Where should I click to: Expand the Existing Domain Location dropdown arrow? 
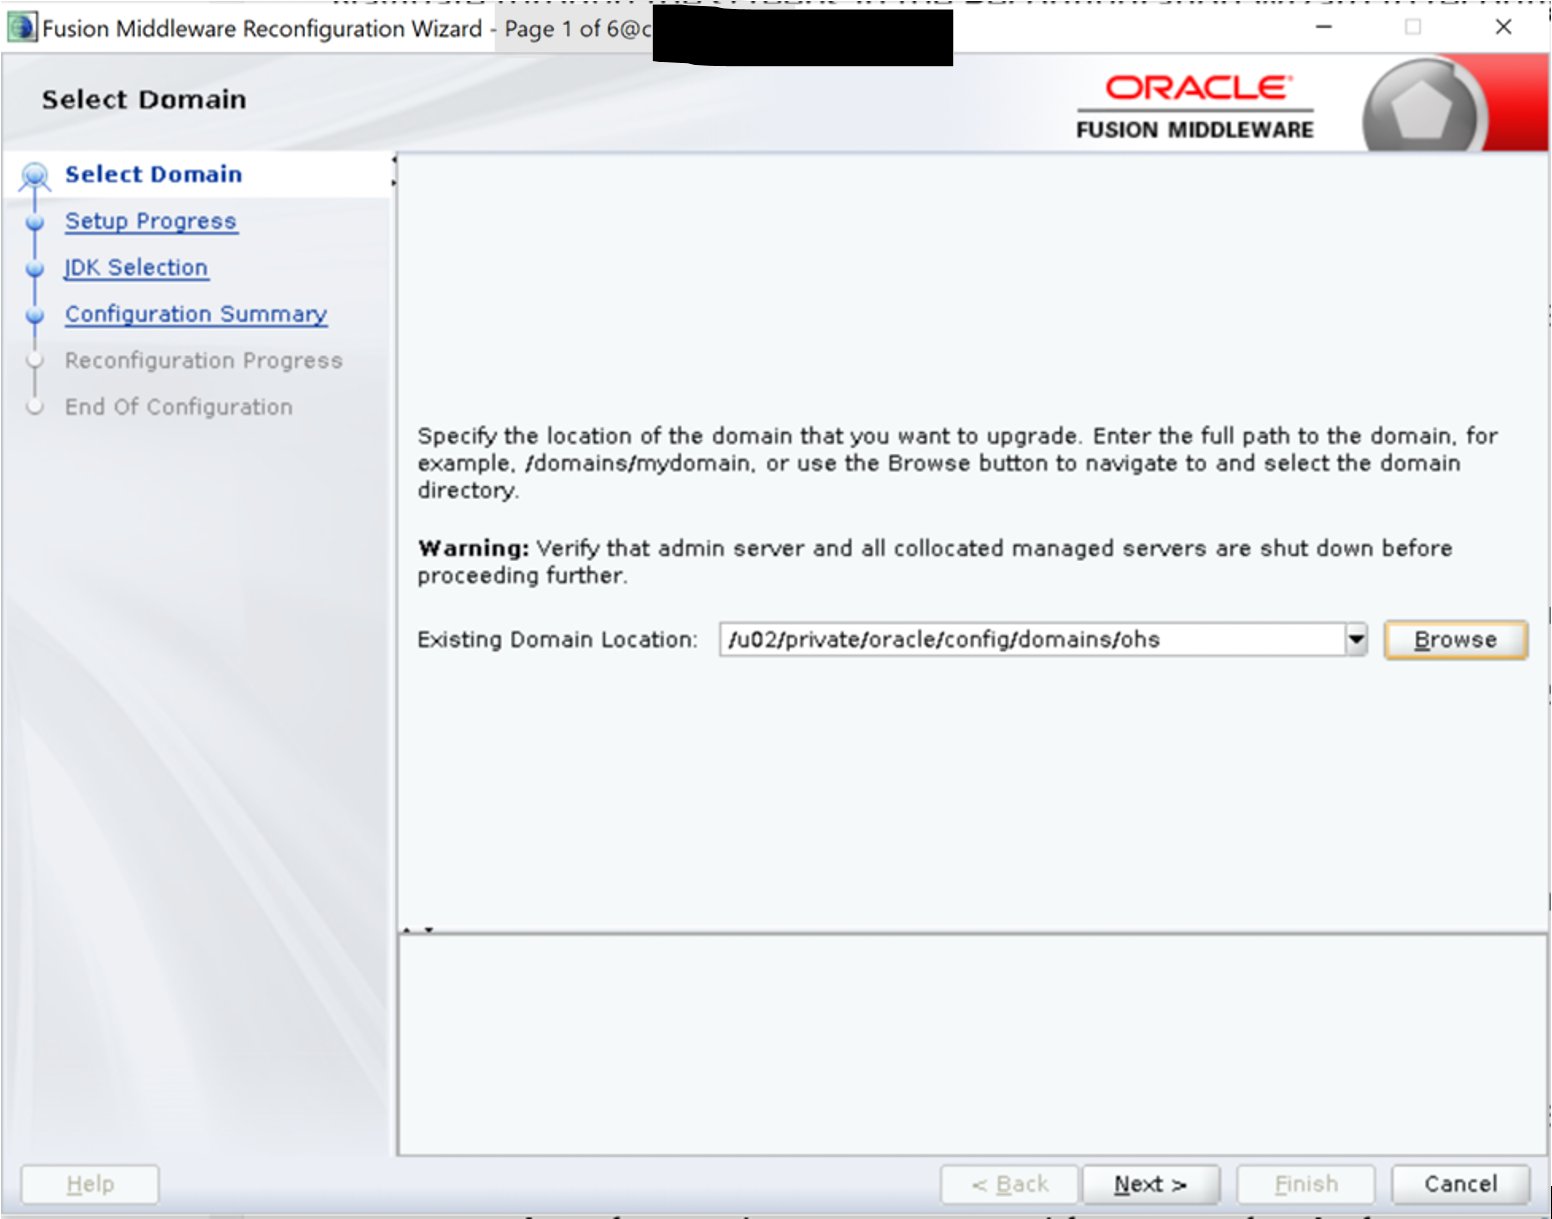click(1355, 639)
